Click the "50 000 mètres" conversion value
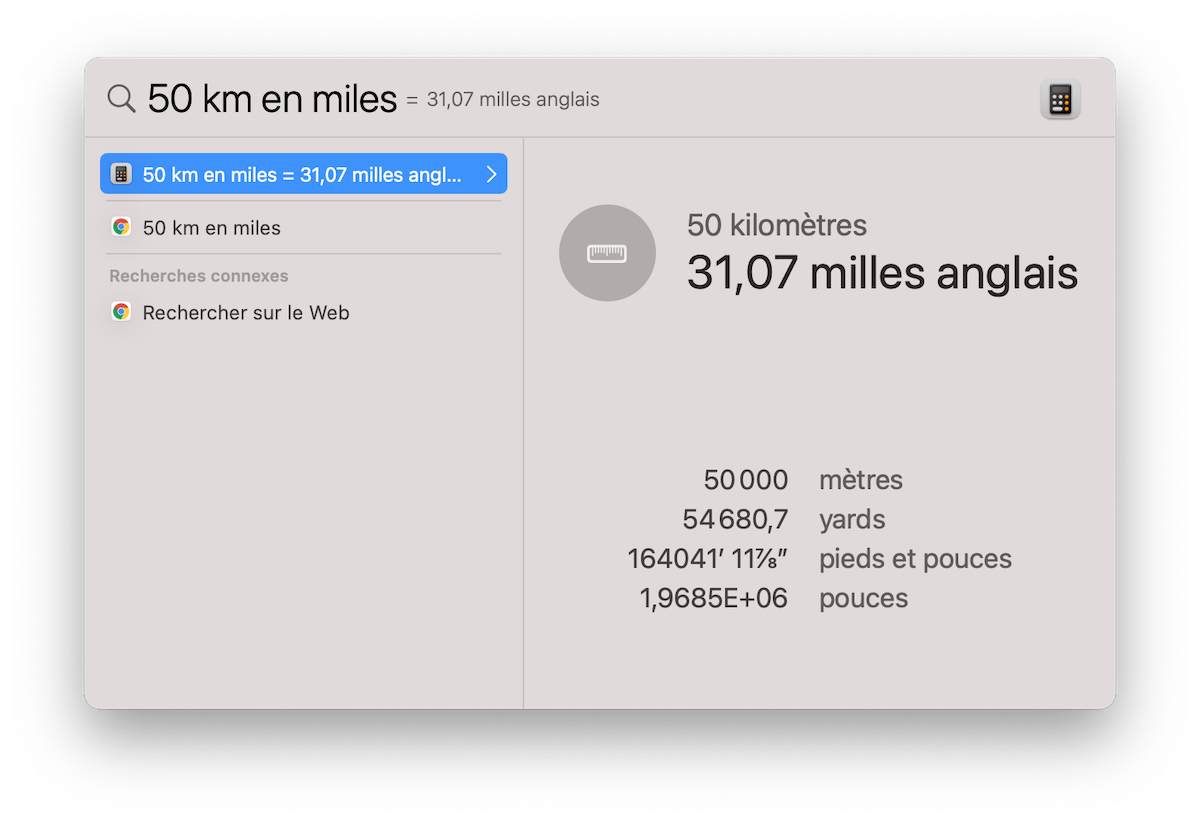Viewport: 1200px width, 821px height. pyautogui.click(x=746, y=480)
